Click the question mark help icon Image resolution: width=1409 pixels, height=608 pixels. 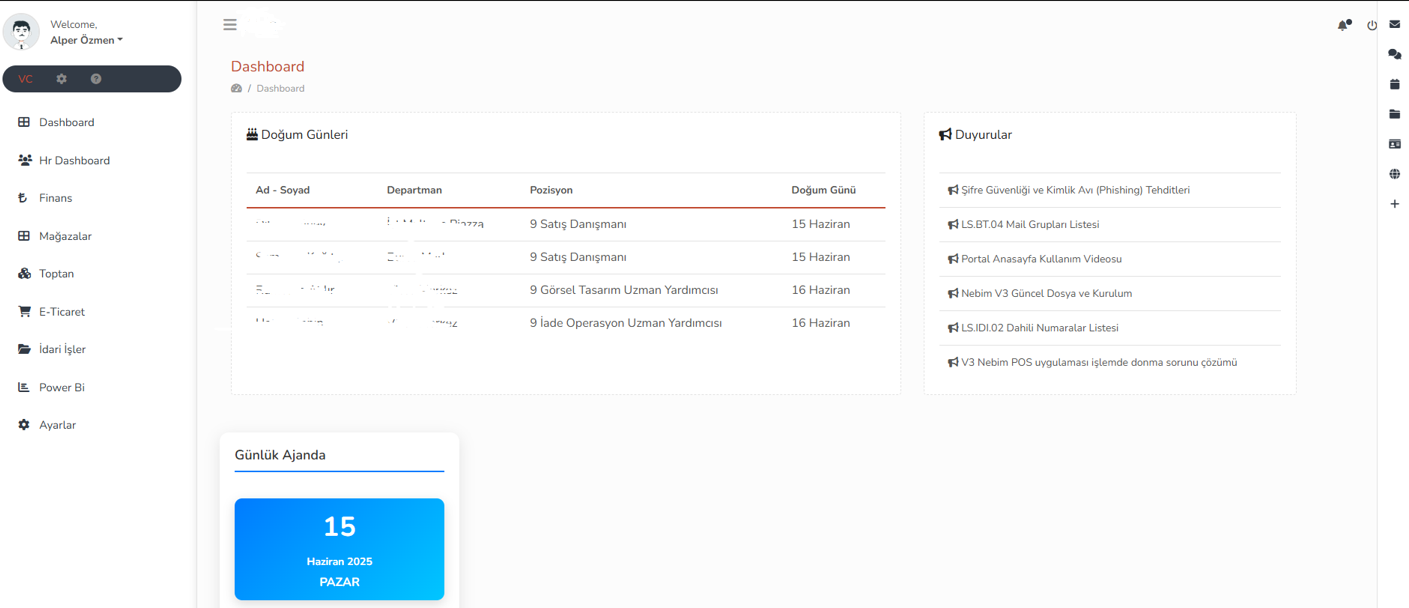coord(96,79)
